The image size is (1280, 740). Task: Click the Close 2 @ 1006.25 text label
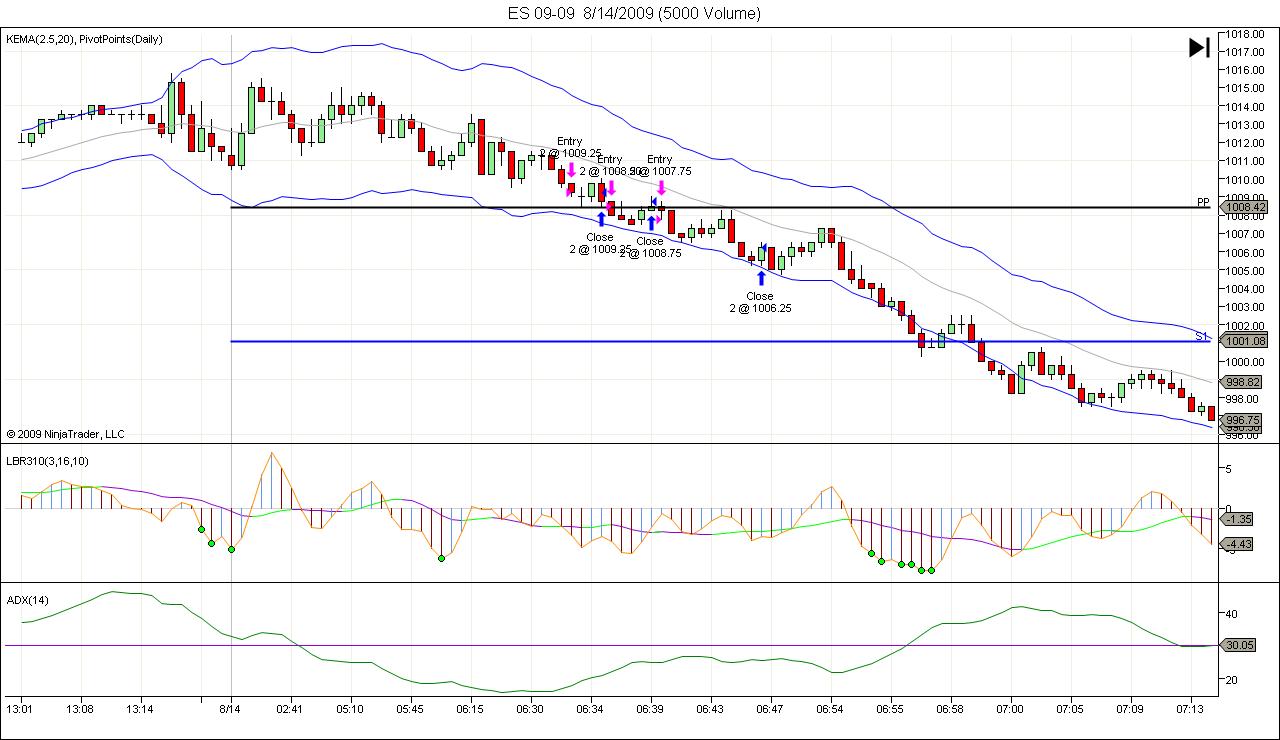[760, 302]
